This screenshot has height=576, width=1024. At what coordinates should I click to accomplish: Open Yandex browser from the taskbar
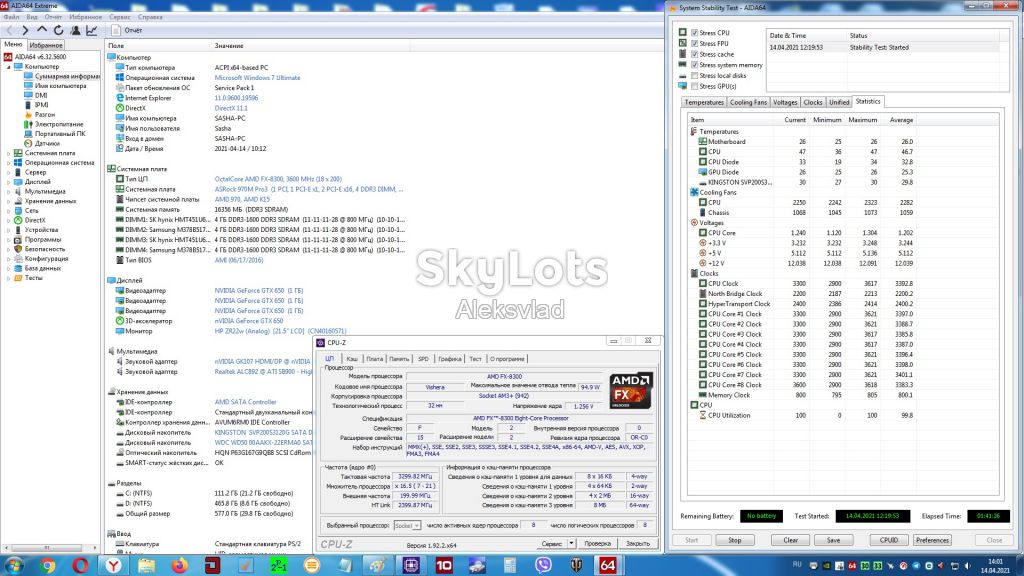[x=114, y=565]
